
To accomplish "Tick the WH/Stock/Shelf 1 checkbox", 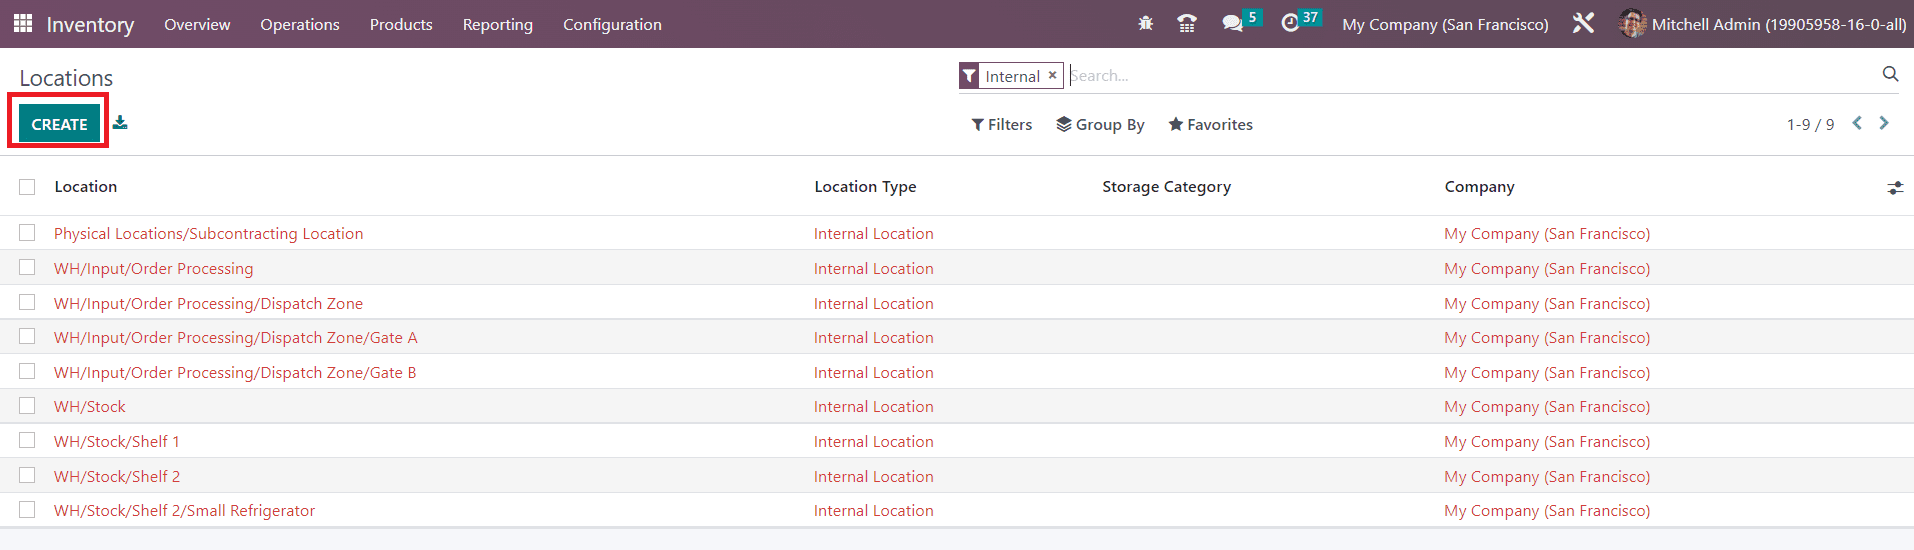I will tap(27, 441).
